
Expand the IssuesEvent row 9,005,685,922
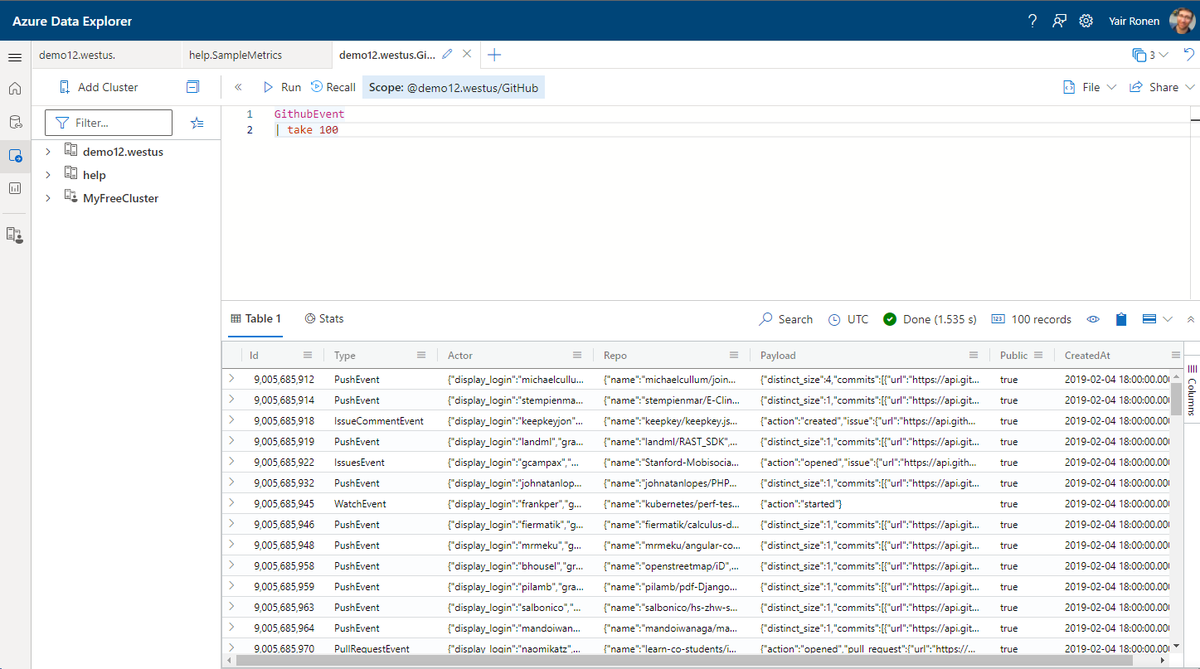(x=232, y=462)
